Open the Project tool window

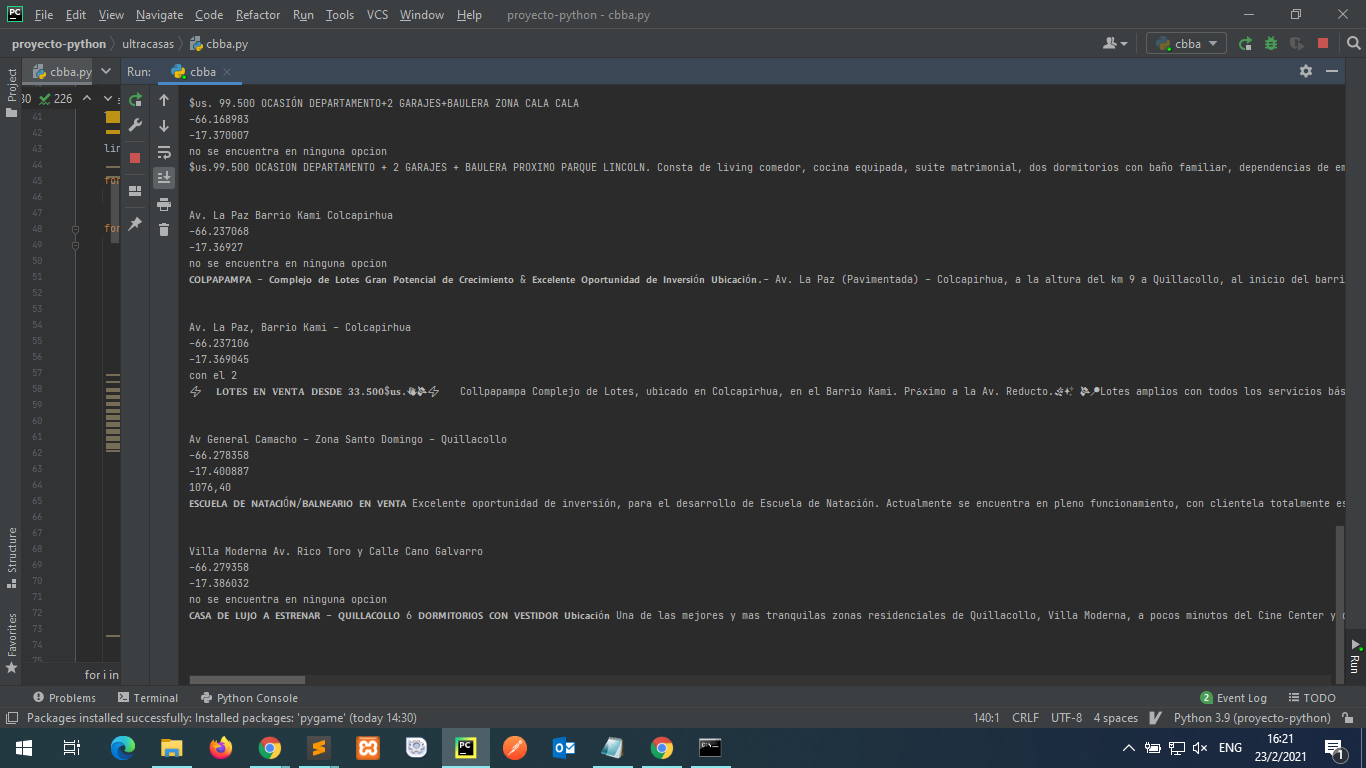tap(11, 92)
